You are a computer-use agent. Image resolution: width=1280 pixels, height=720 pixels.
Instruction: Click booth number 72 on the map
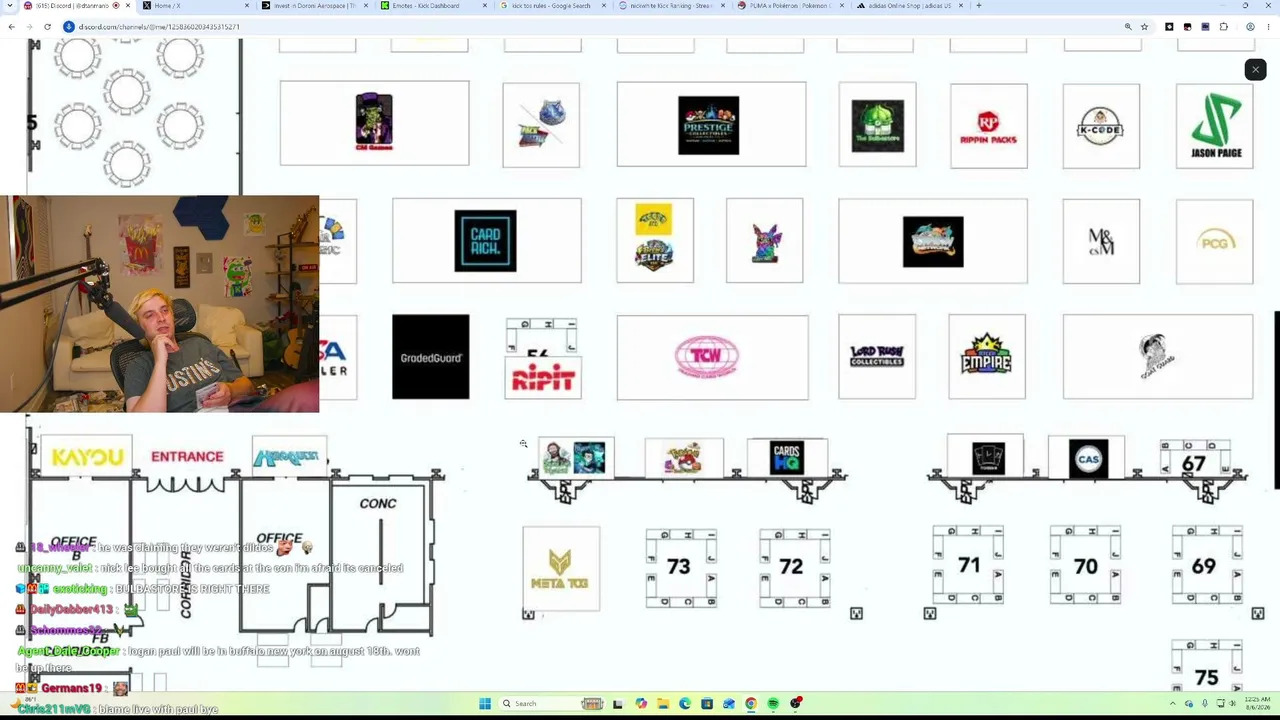(791, 567)
